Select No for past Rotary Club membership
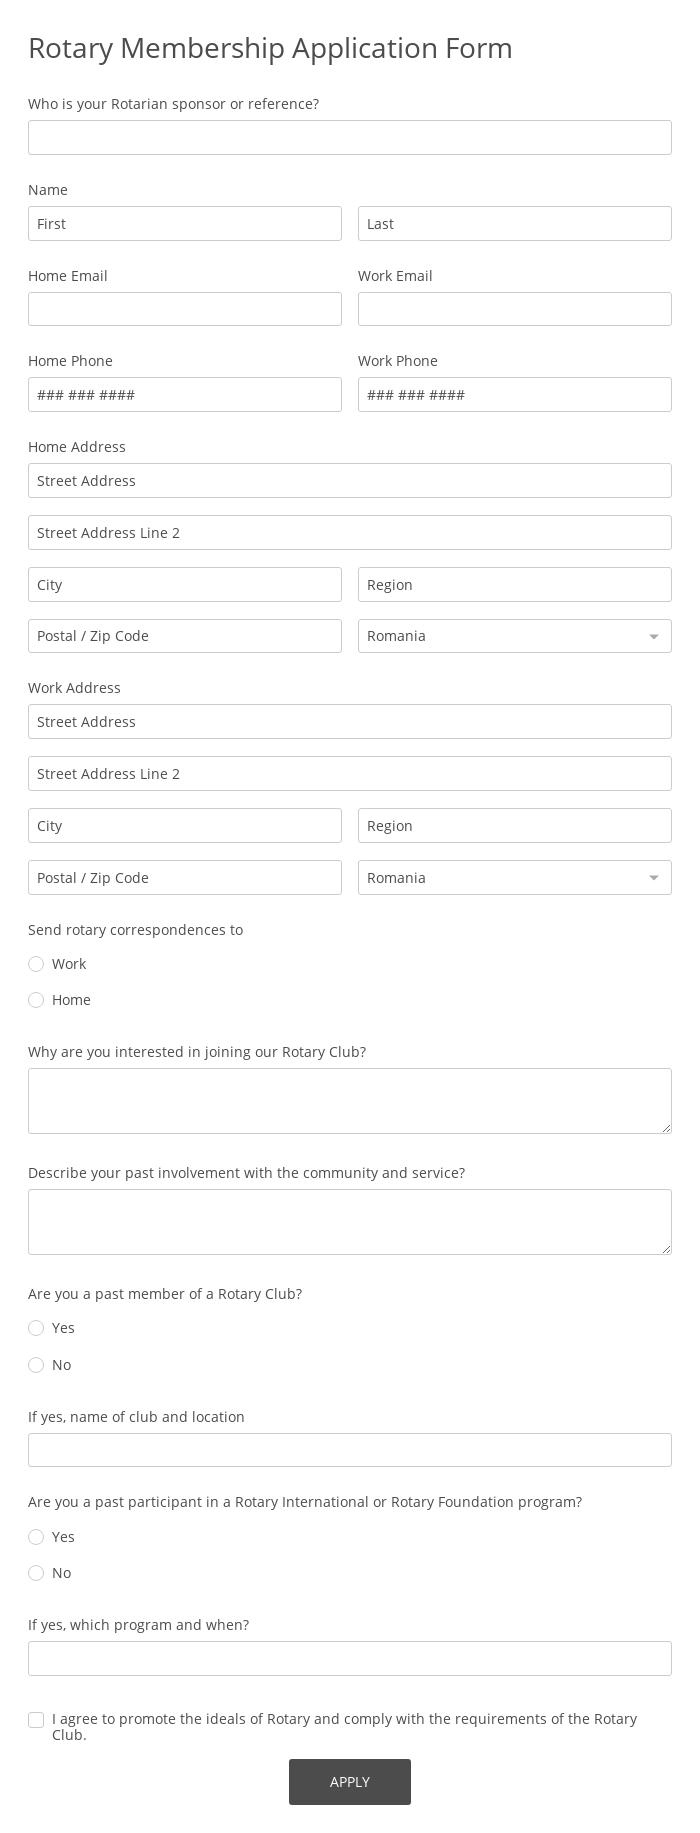This screenshot has width=700, height=1833. click(36, 1365)
